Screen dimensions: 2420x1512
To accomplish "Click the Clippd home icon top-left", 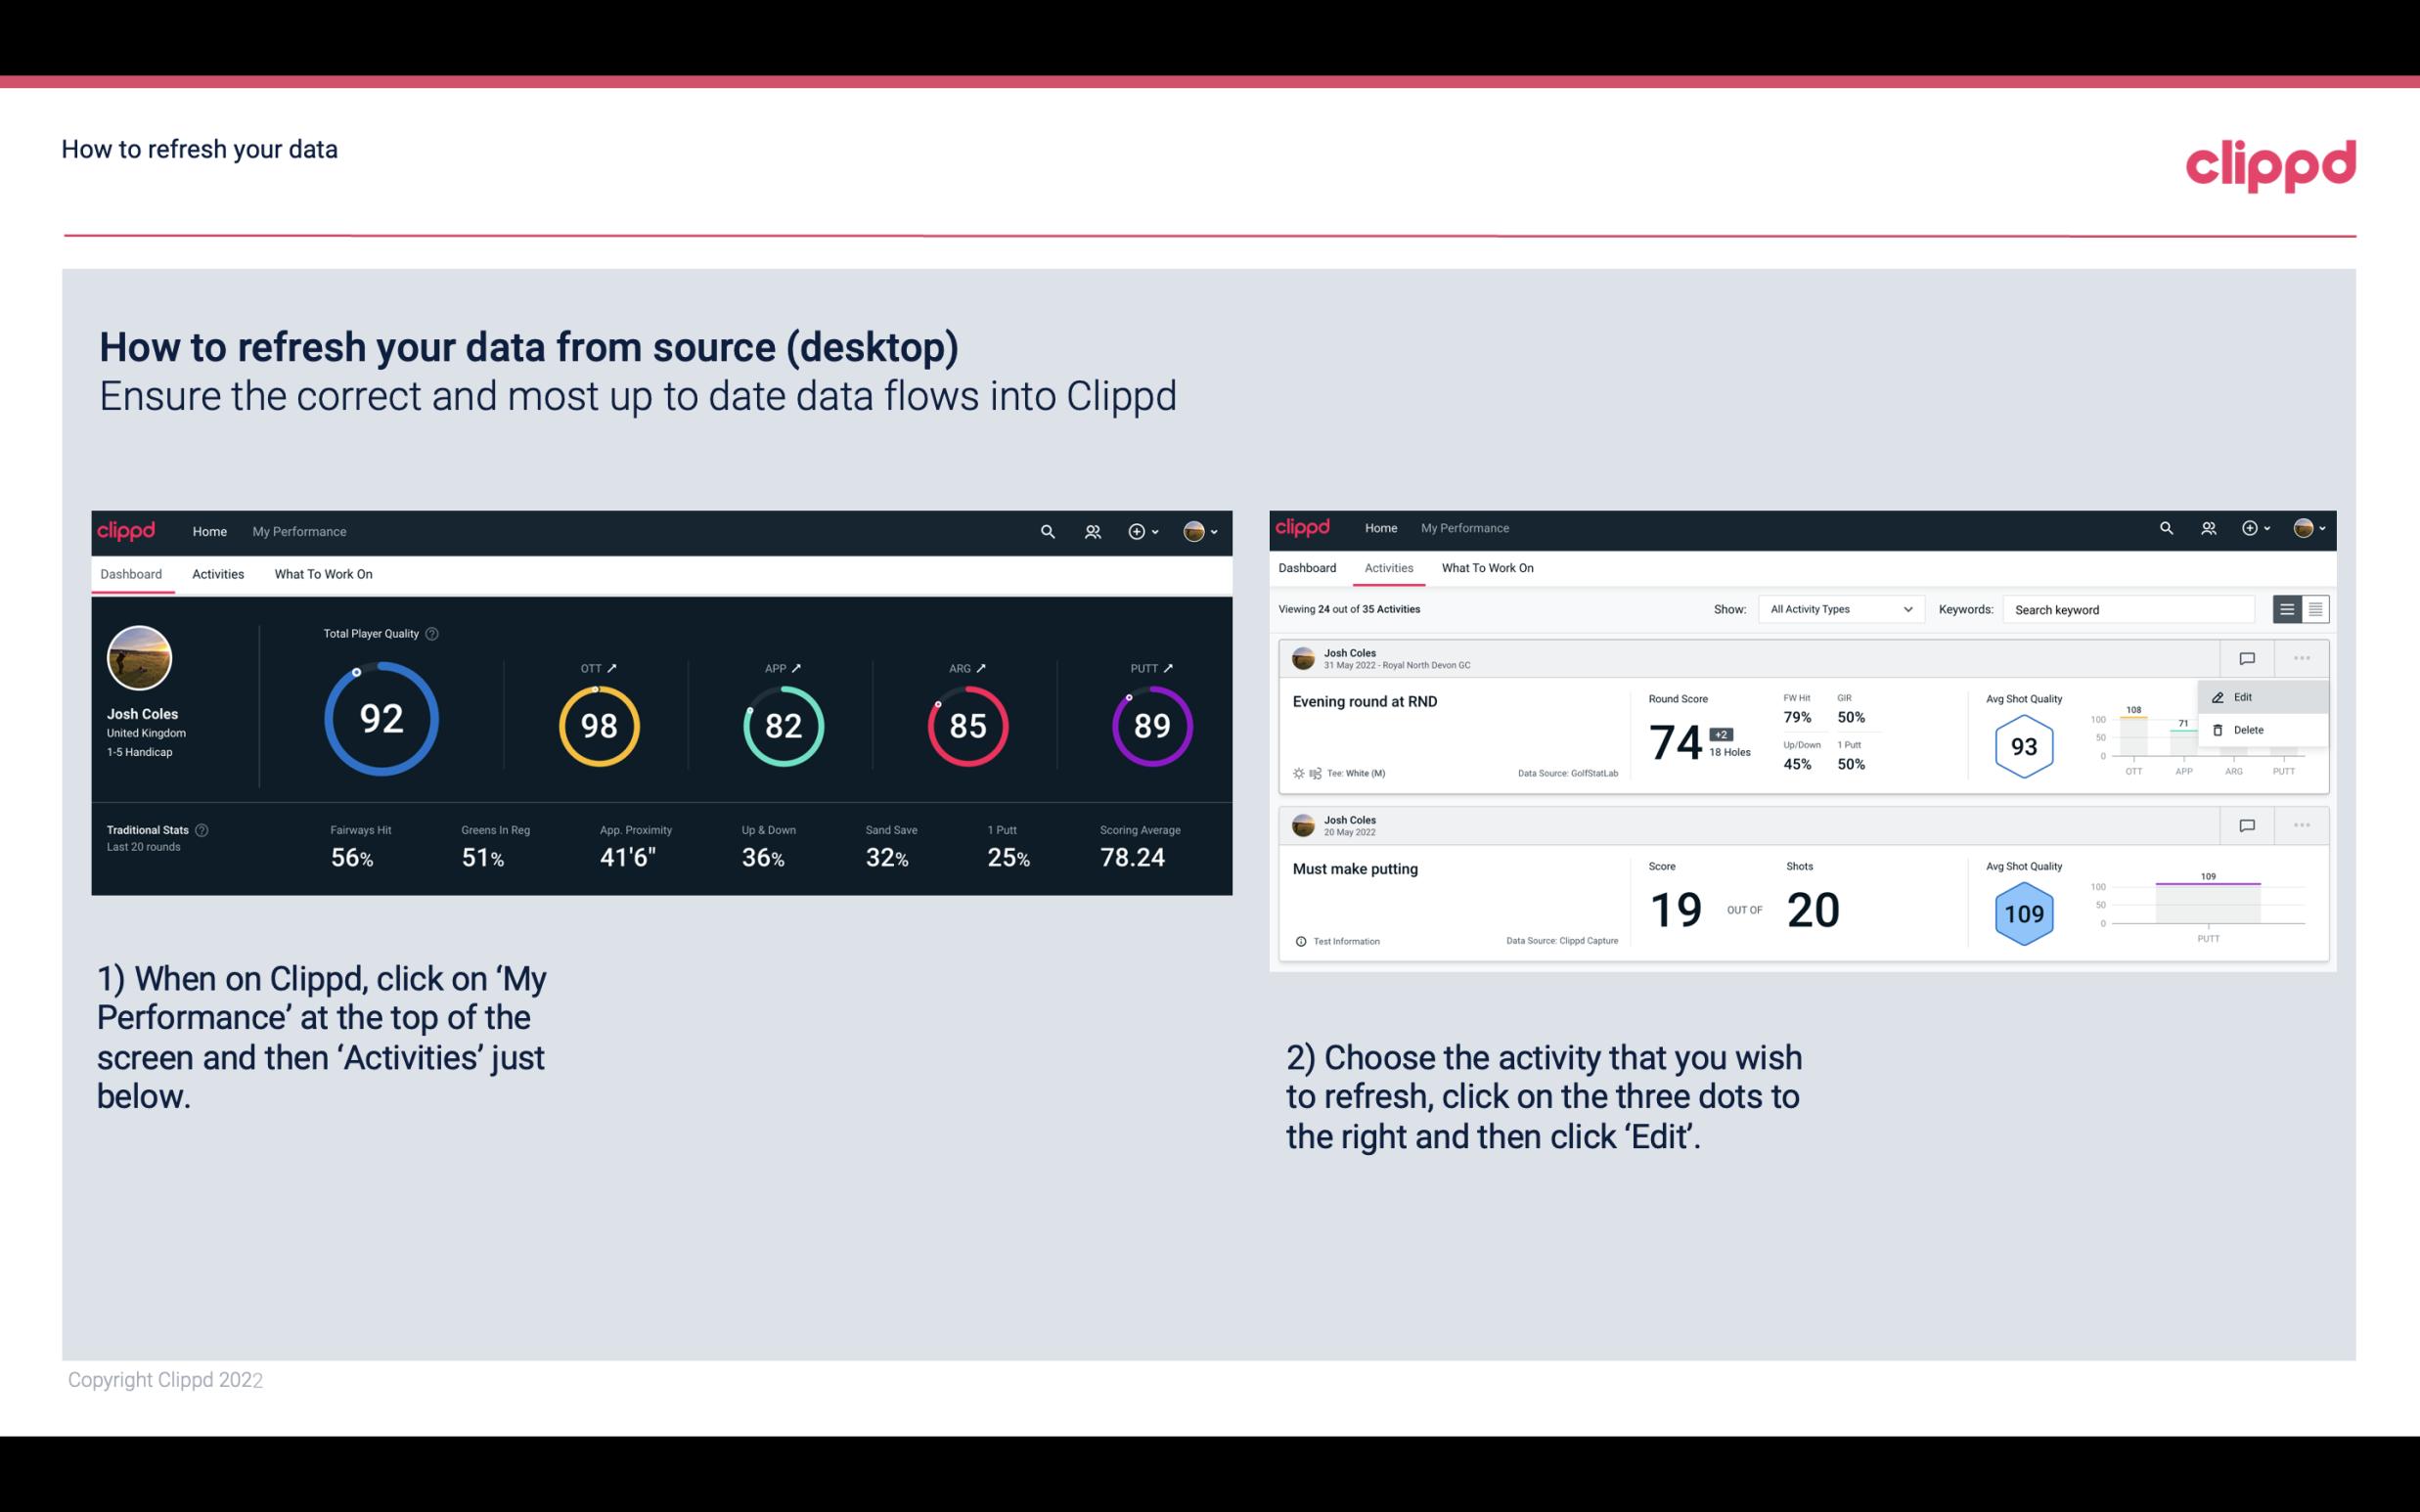I will 127,529.
